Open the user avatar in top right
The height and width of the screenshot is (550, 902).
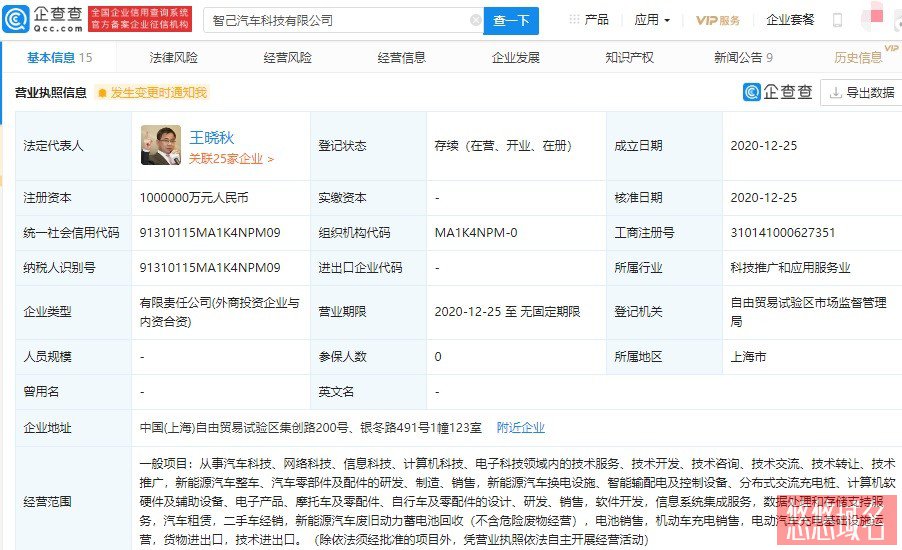pyautogui.click(x=872, y=17)
